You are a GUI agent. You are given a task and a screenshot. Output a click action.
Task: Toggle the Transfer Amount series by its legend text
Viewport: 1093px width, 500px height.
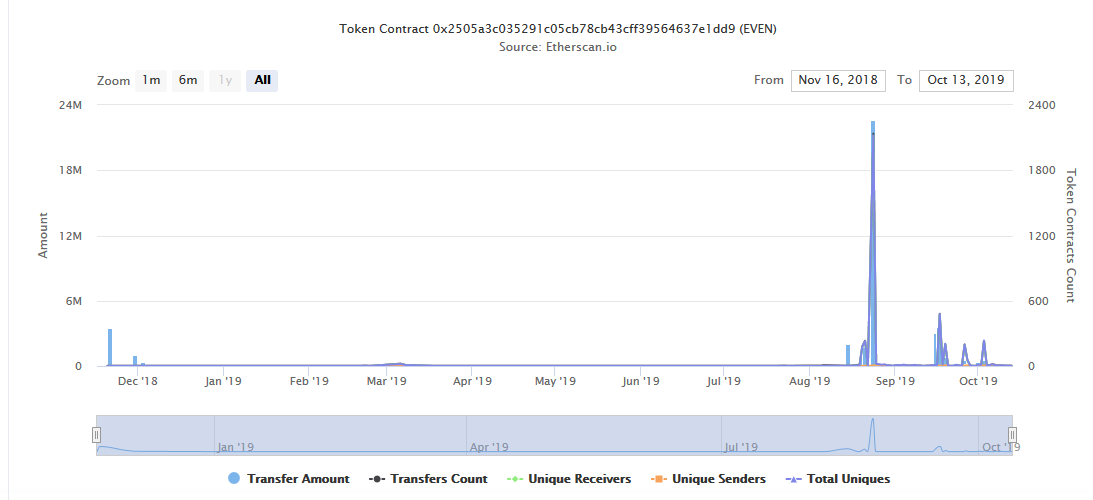(x=298, y=479)
